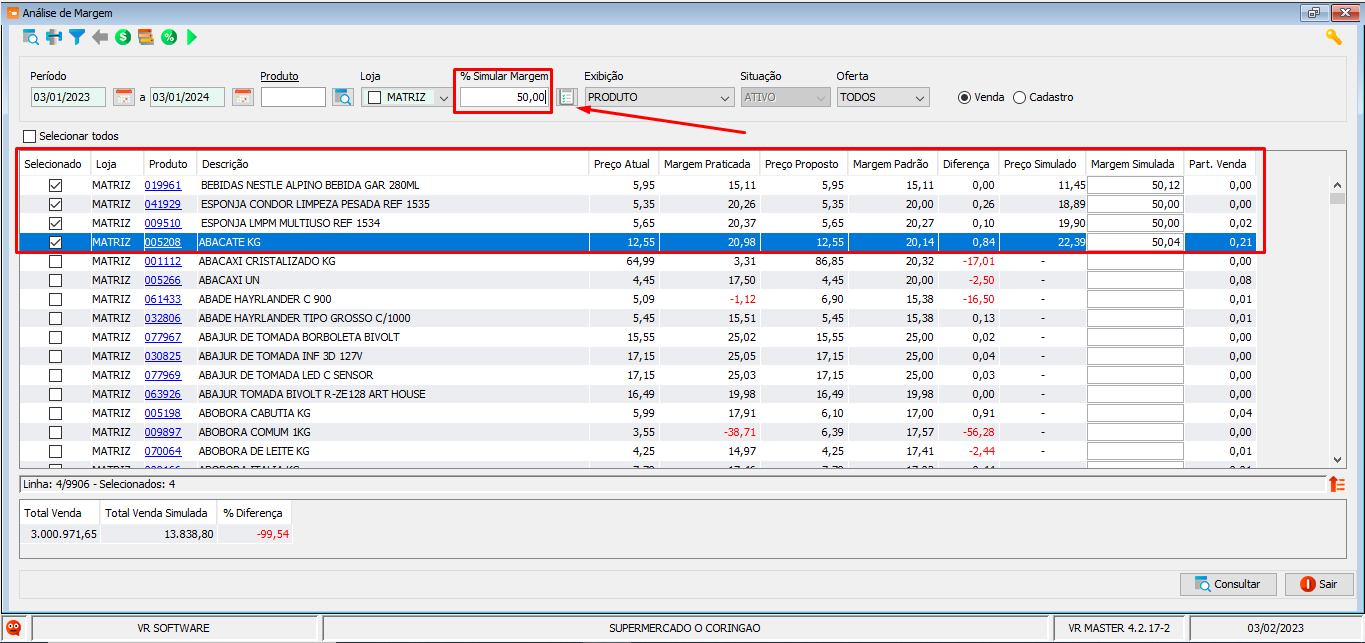This screenshot has width=1365, height=643.
Task: Click the blue filter funnel icon
Action: [x=77, y=37]
